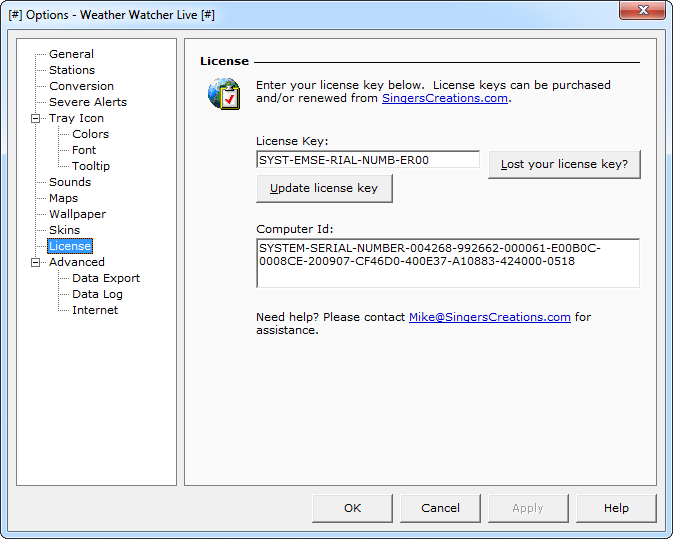Go to Conversion settings
Screen dimensions: 673x539
click(x=81, y=86)
